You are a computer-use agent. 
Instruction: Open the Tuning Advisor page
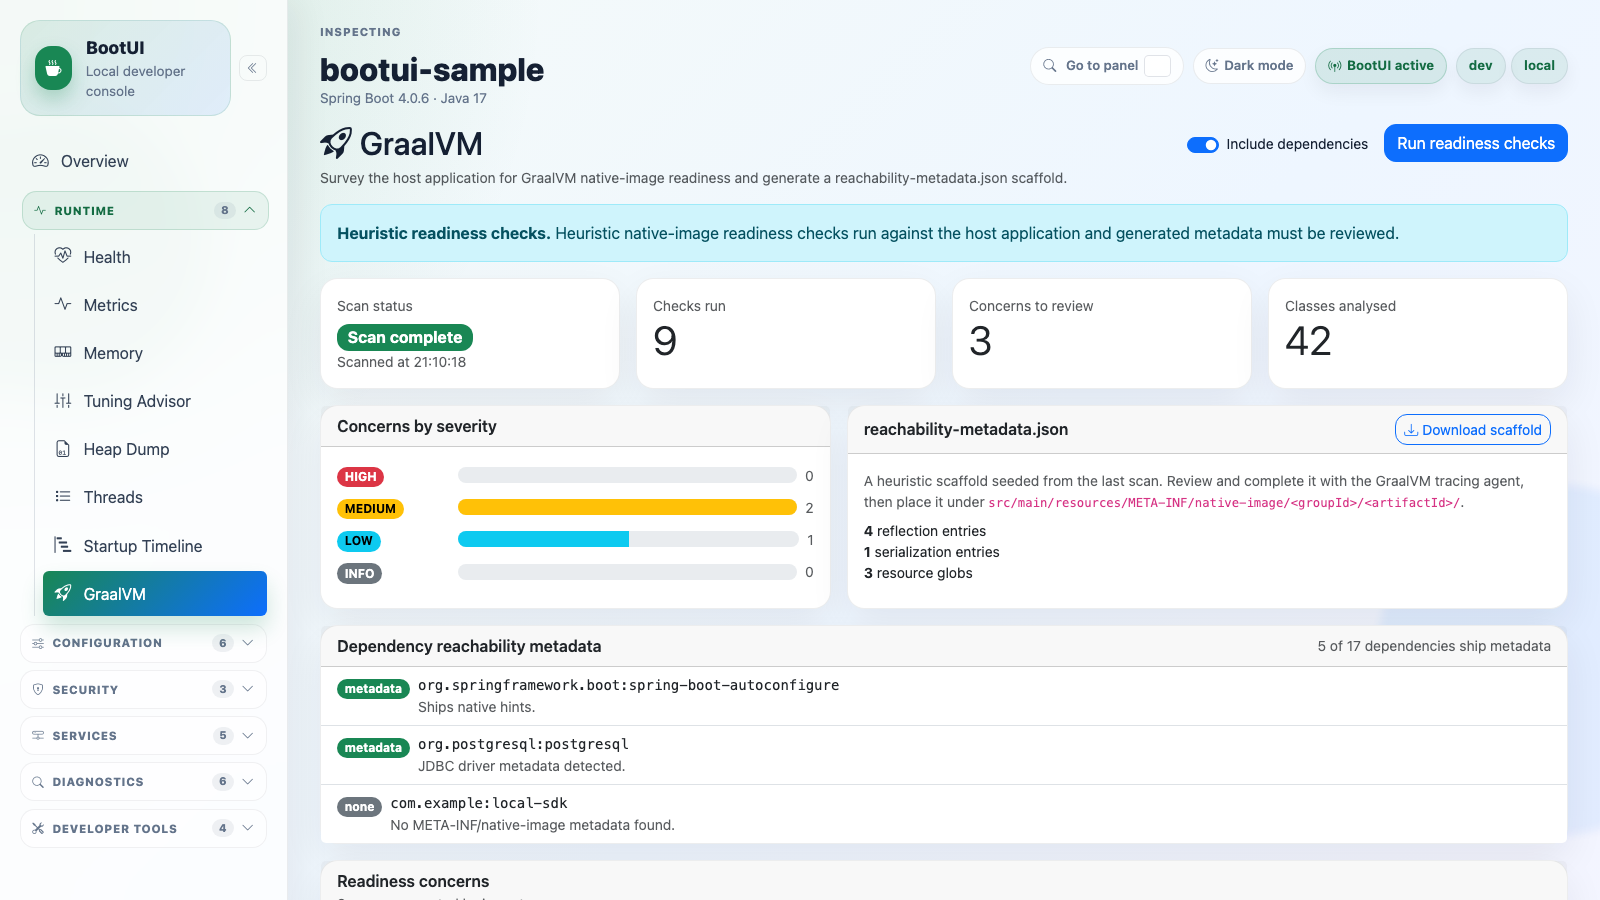click(x=155, y=401)
